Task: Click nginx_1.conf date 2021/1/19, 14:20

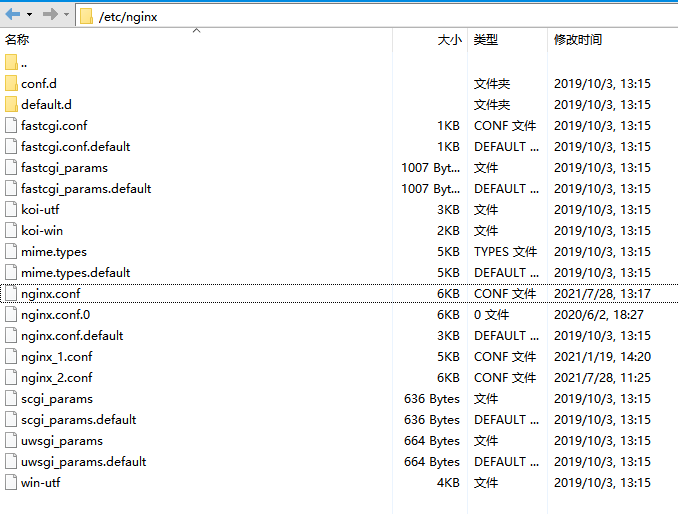Action: pyautogui.click(x=602, y=357)
